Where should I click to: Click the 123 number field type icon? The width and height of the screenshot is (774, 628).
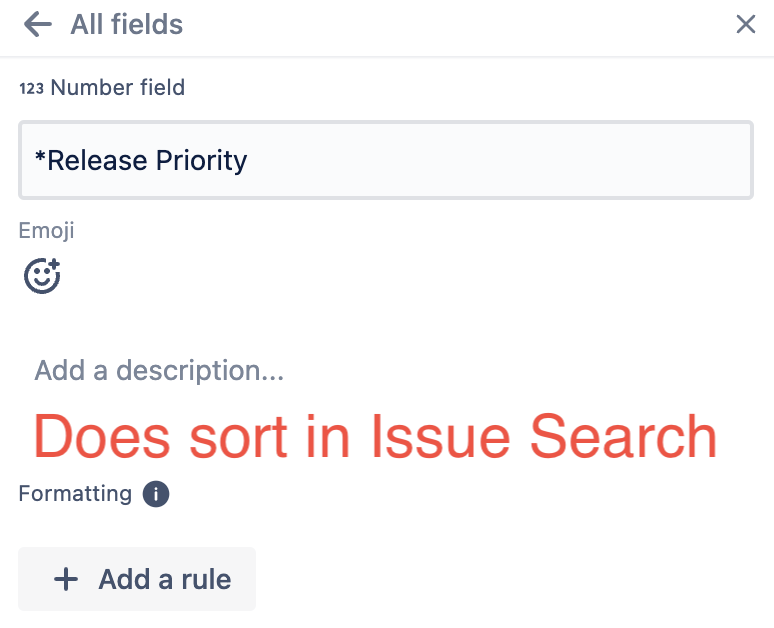[32, 88]
